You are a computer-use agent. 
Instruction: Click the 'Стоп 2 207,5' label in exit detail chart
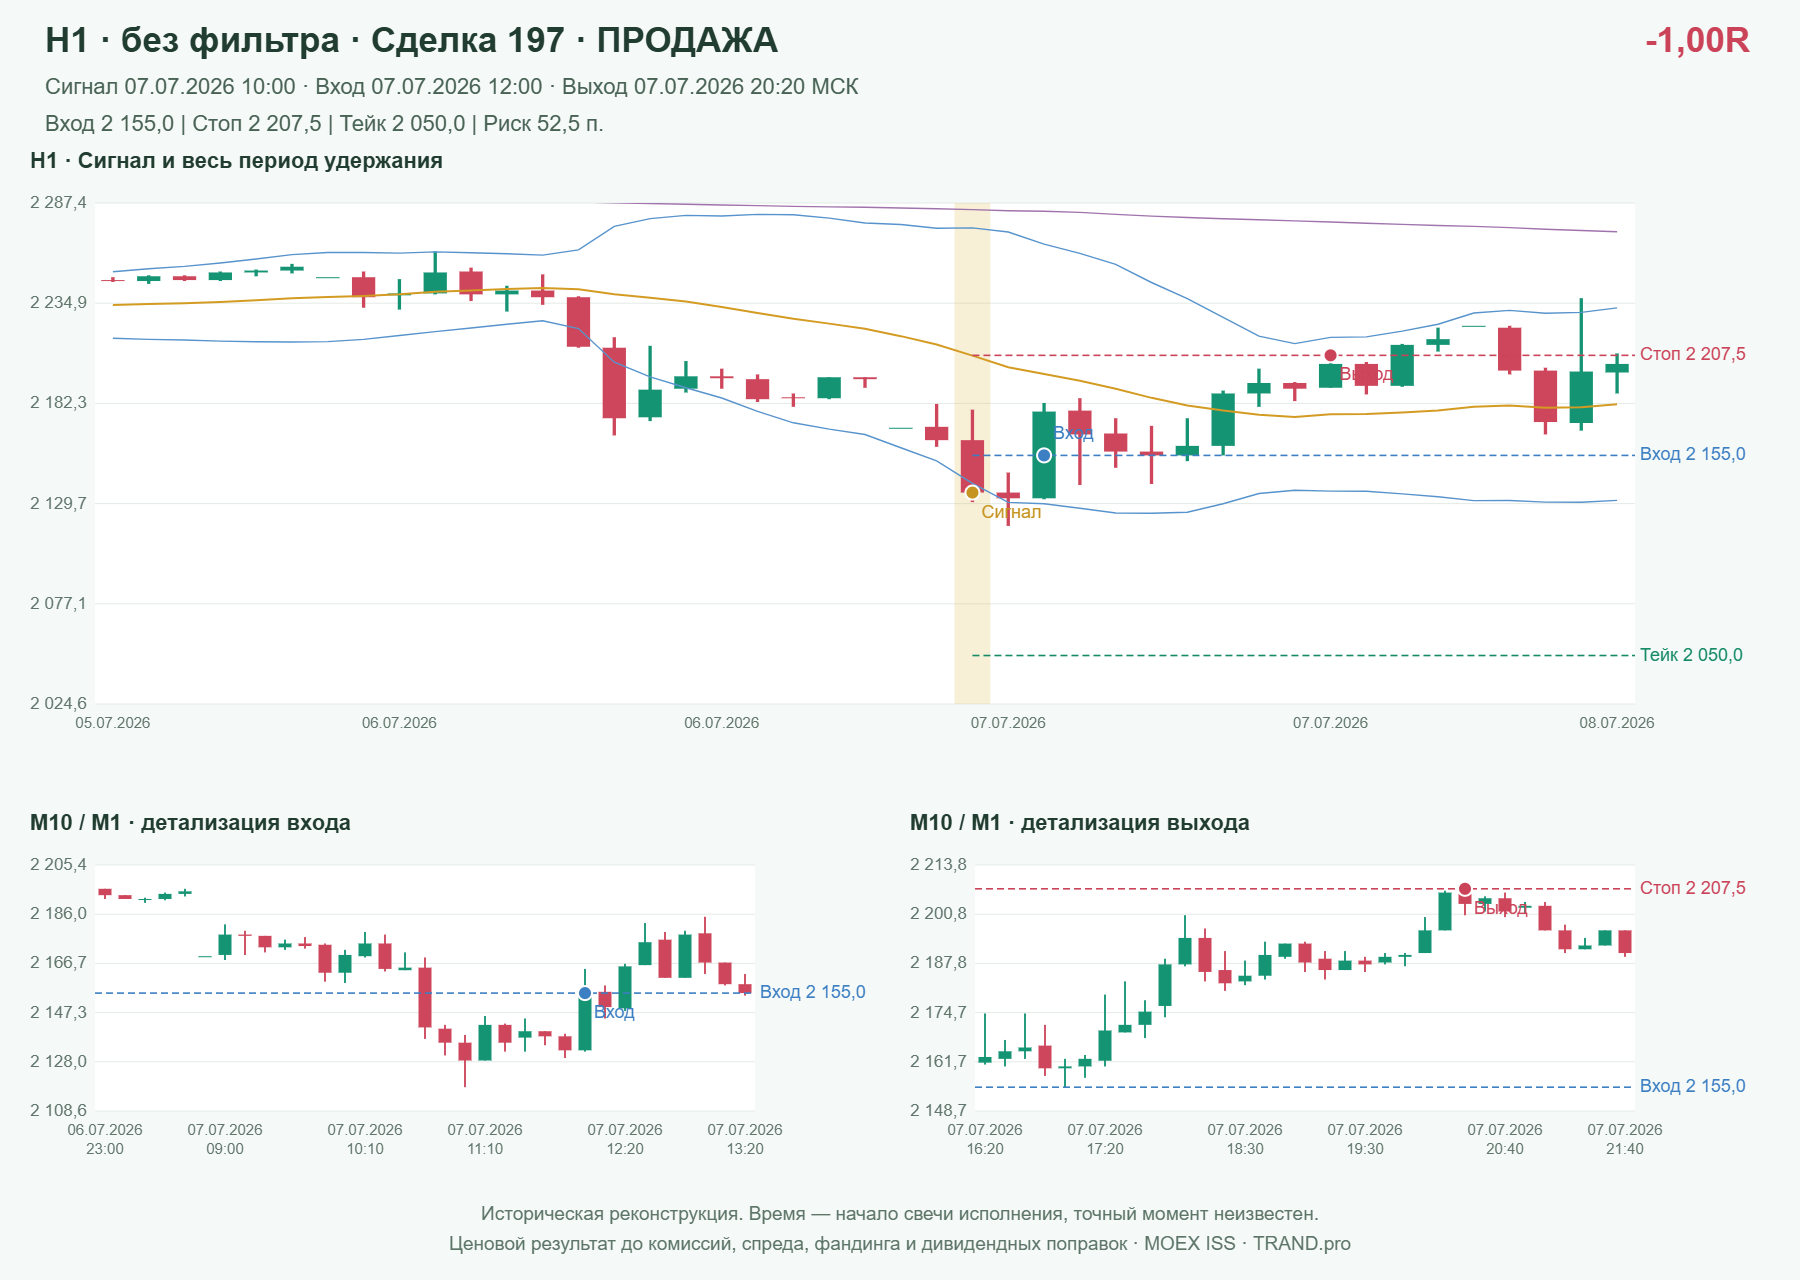tap(1693, 888)
